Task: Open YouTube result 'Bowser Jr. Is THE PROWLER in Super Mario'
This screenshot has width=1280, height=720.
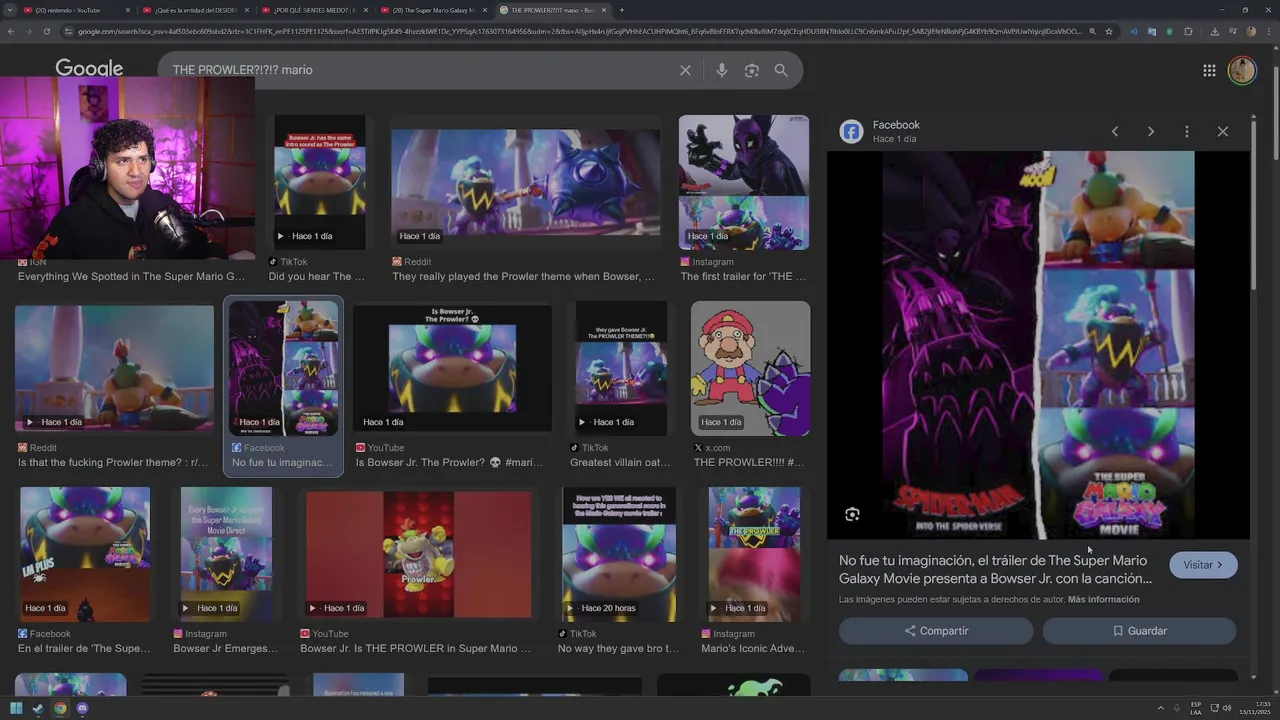Action: coord(418,571)
